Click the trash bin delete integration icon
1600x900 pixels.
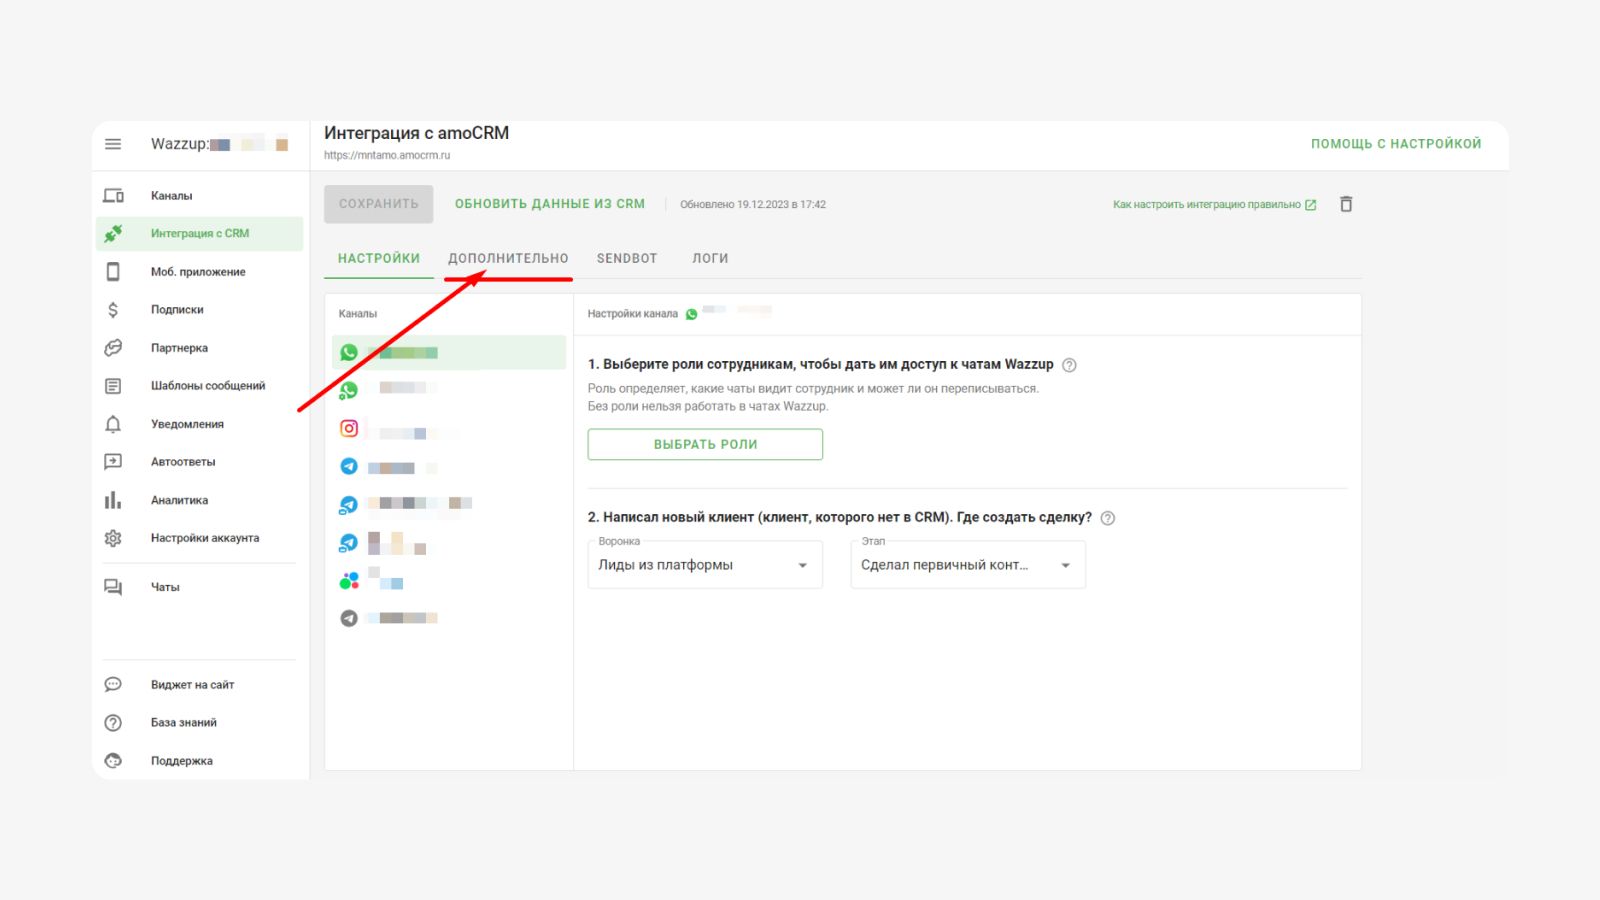[x=1346, y=204]
